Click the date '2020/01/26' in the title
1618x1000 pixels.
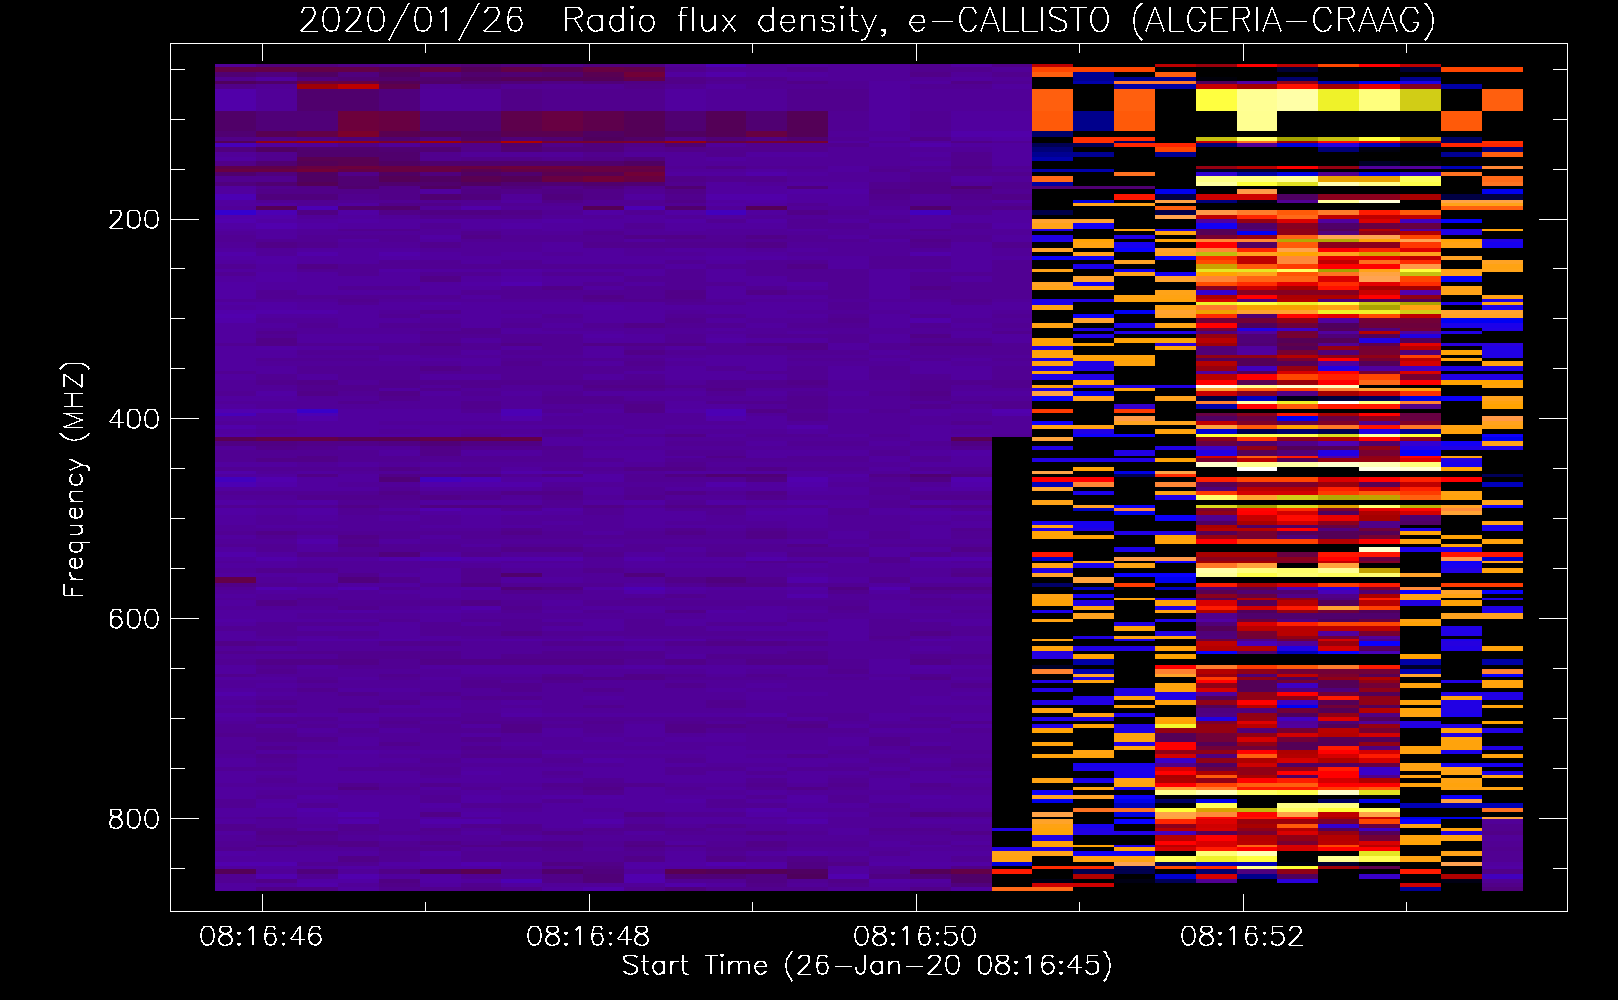pos(412,20)
